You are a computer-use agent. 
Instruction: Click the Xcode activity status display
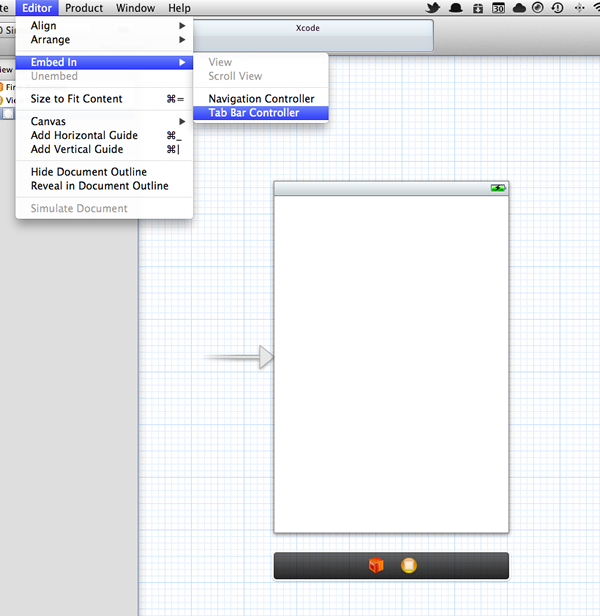(x=308, y=35)
